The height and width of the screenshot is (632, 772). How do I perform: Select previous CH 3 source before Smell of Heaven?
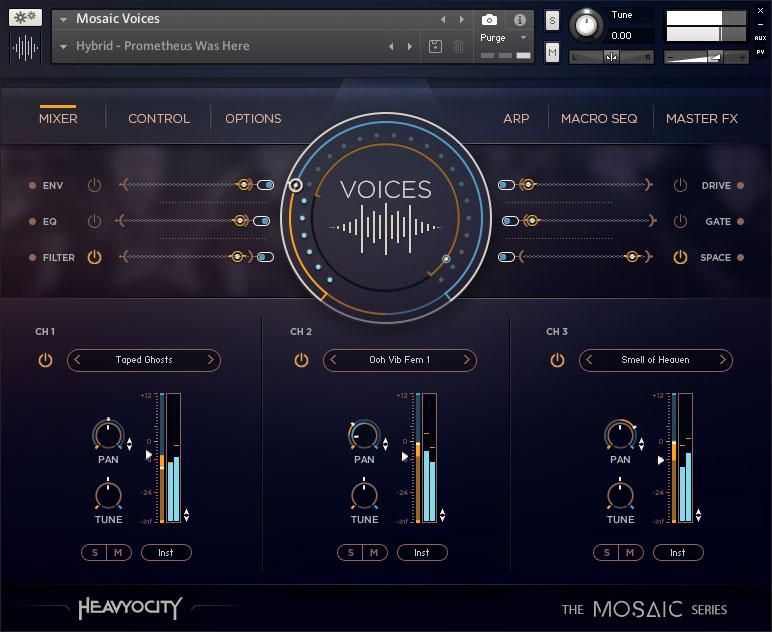(589, 360)
